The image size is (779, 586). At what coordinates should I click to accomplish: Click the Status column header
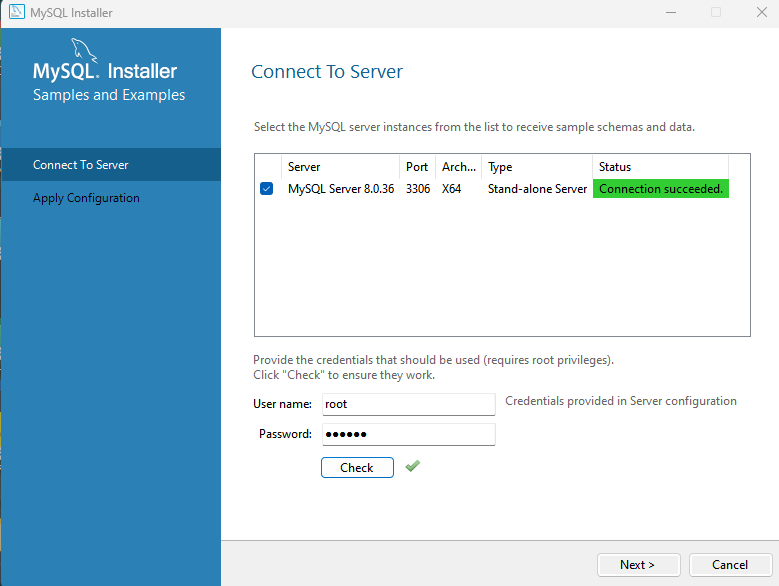[660, 167]
